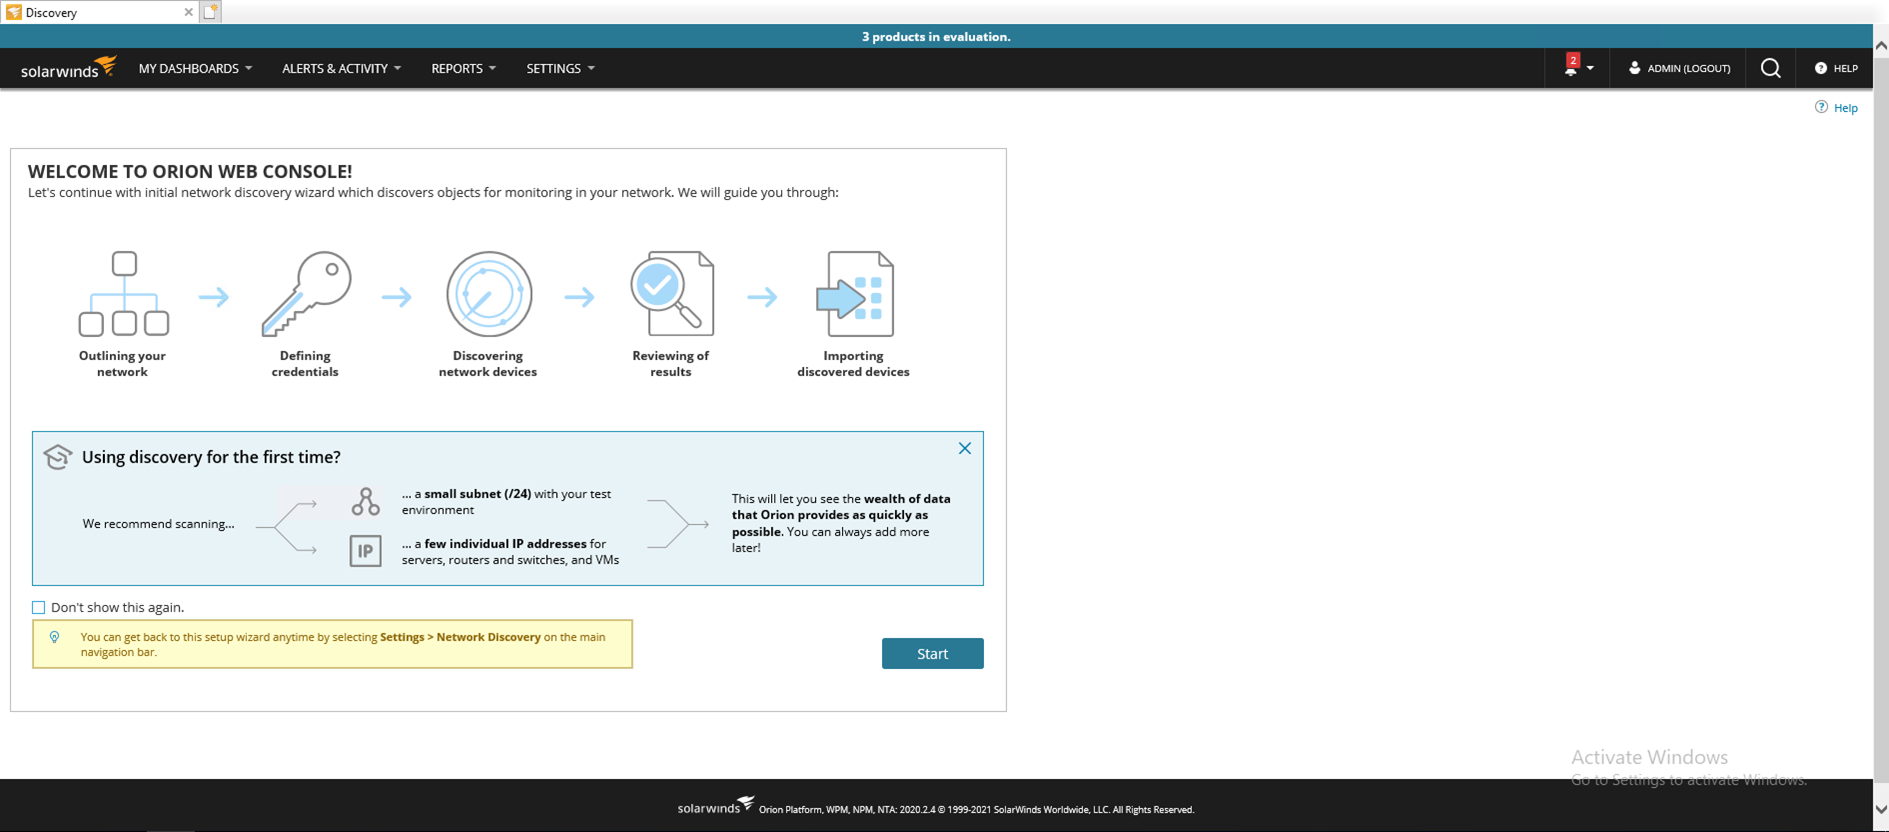This screenshot has width=1889, height=832.
Task: Click the WELCOME TO ORION WEB CONSOLE heading
Action: pos(190,171)
